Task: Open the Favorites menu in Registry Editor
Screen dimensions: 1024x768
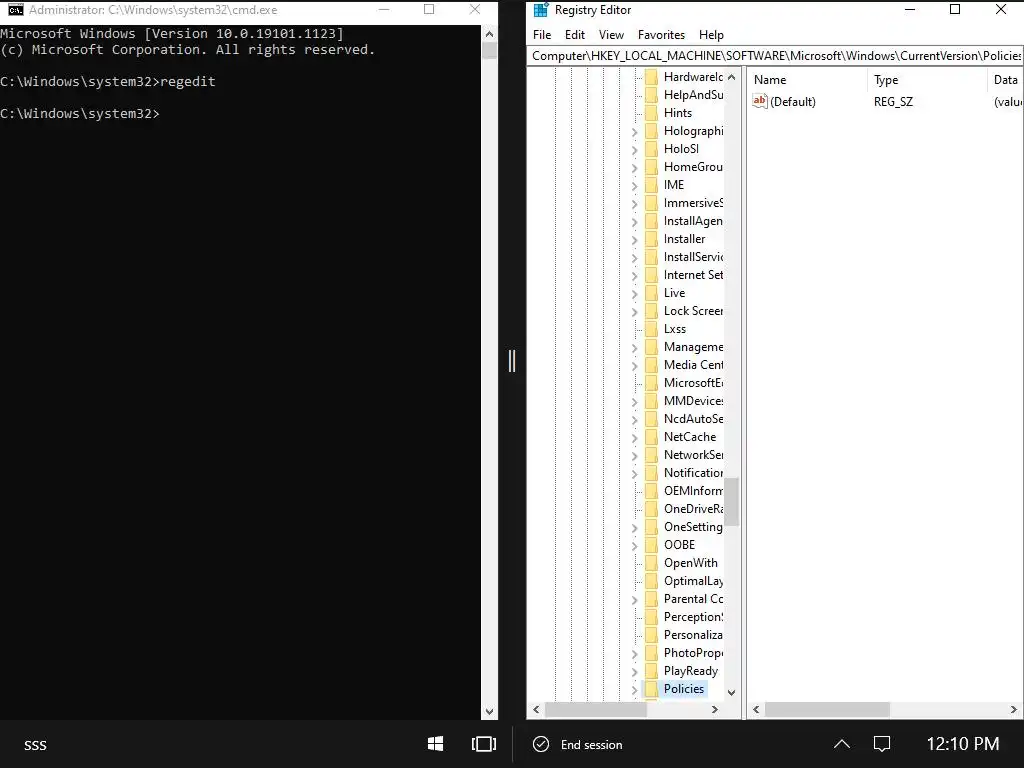Action: pyautogui.click(x=661, y=35)
